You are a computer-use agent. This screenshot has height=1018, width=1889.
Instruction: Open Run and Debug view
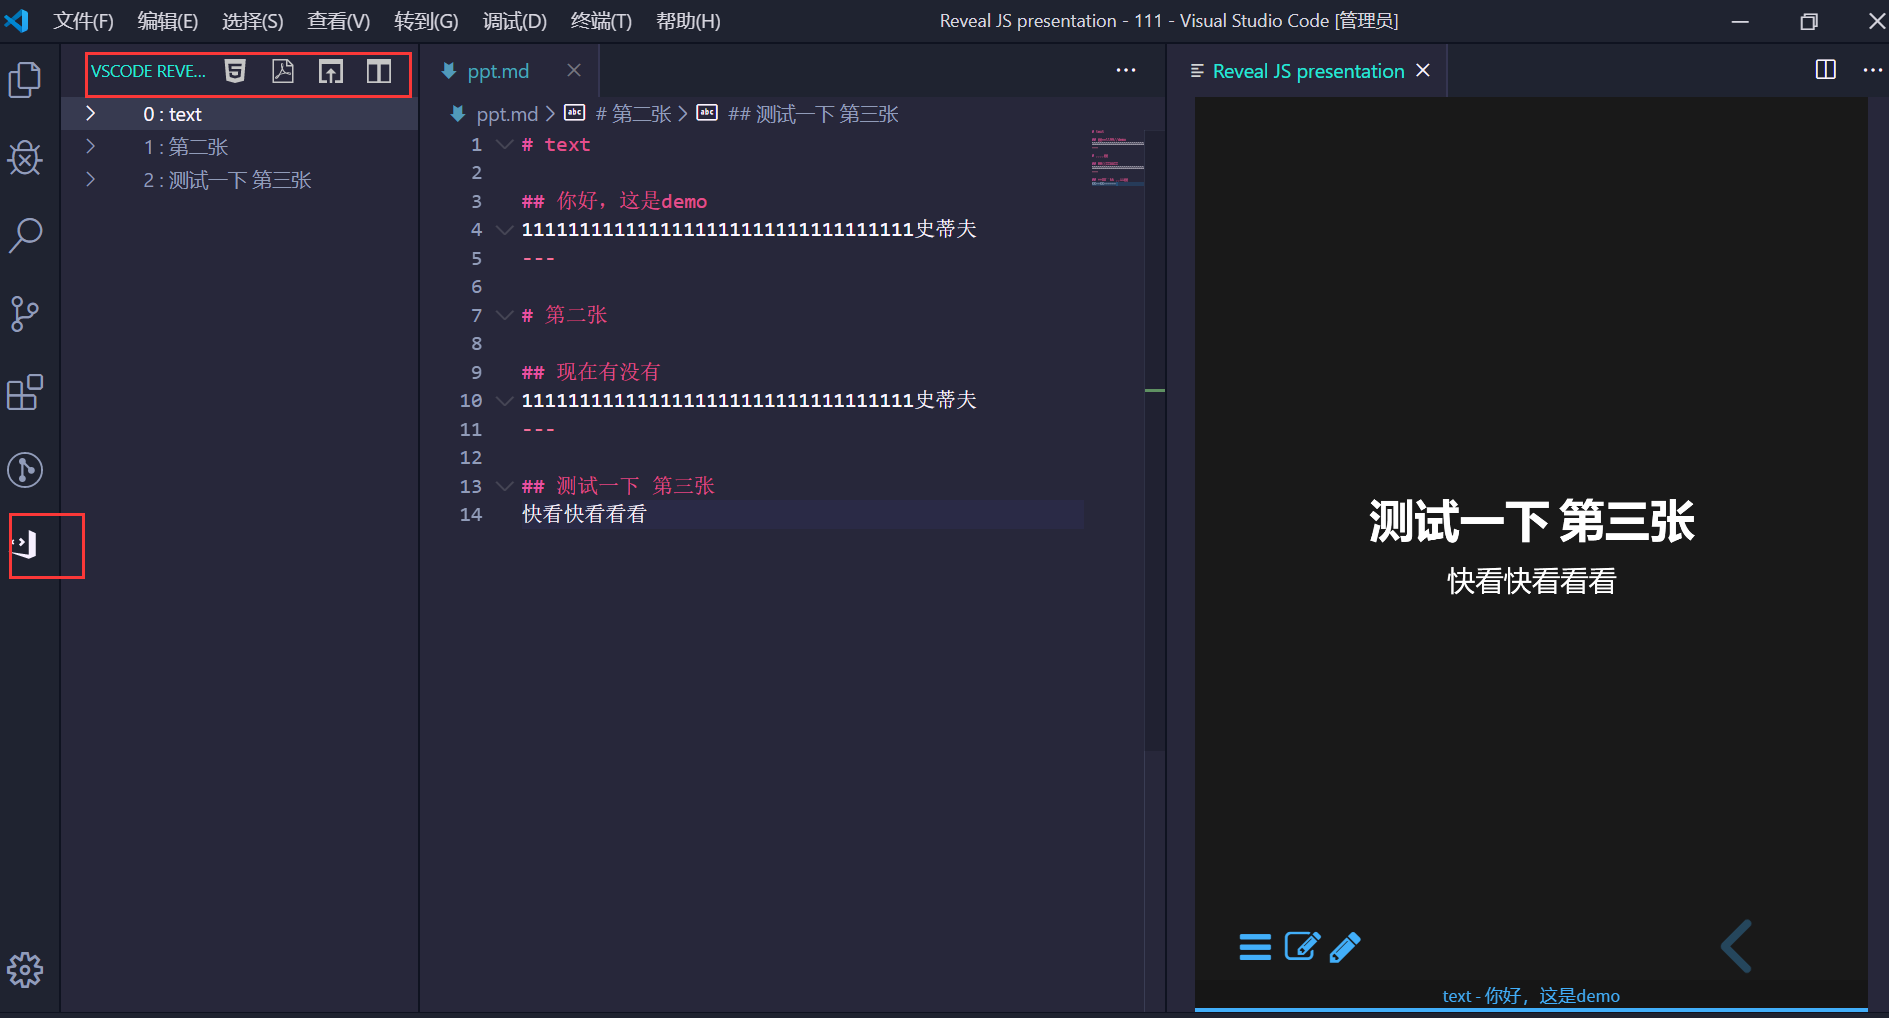[24, 158]
